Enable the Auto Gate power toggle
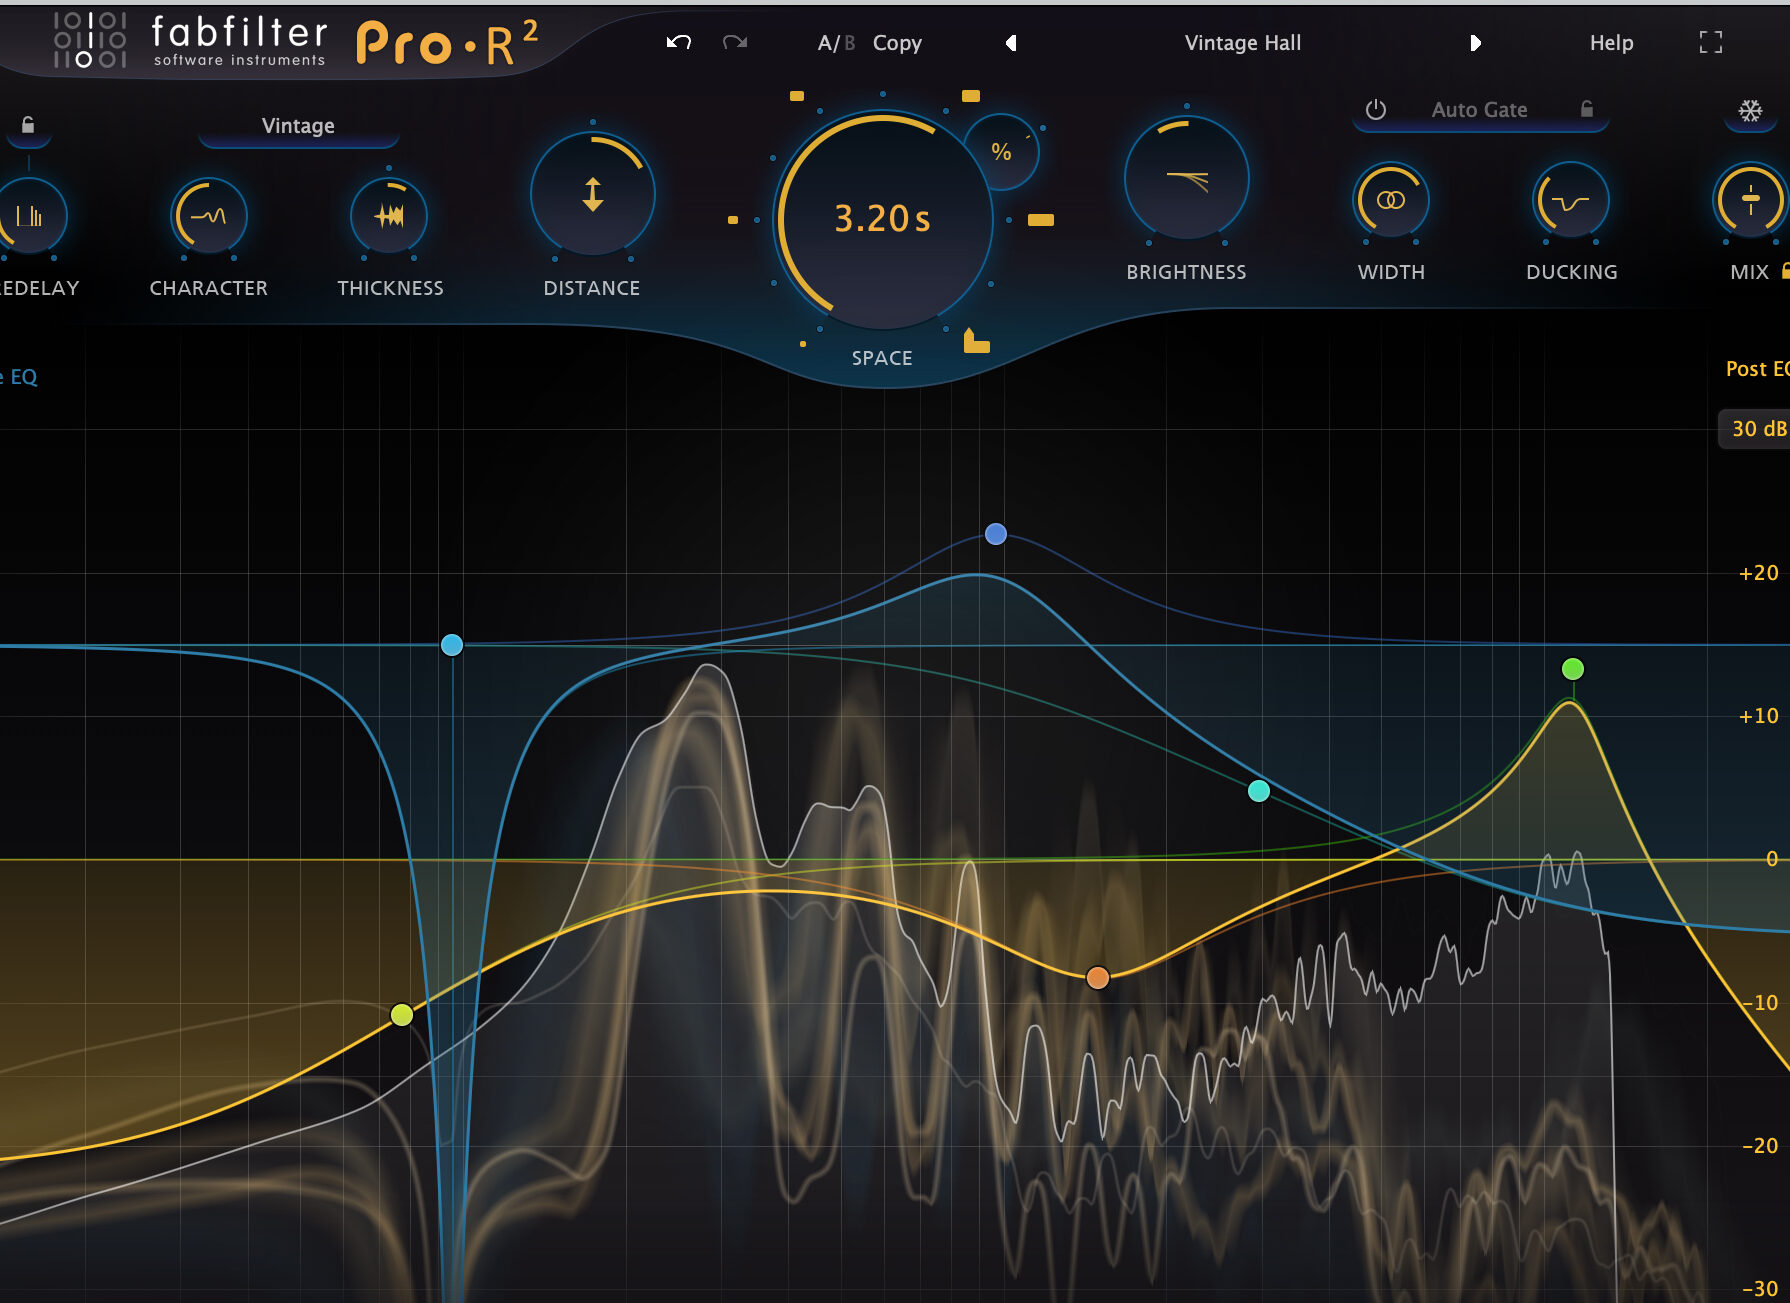 pos(1378,110)
